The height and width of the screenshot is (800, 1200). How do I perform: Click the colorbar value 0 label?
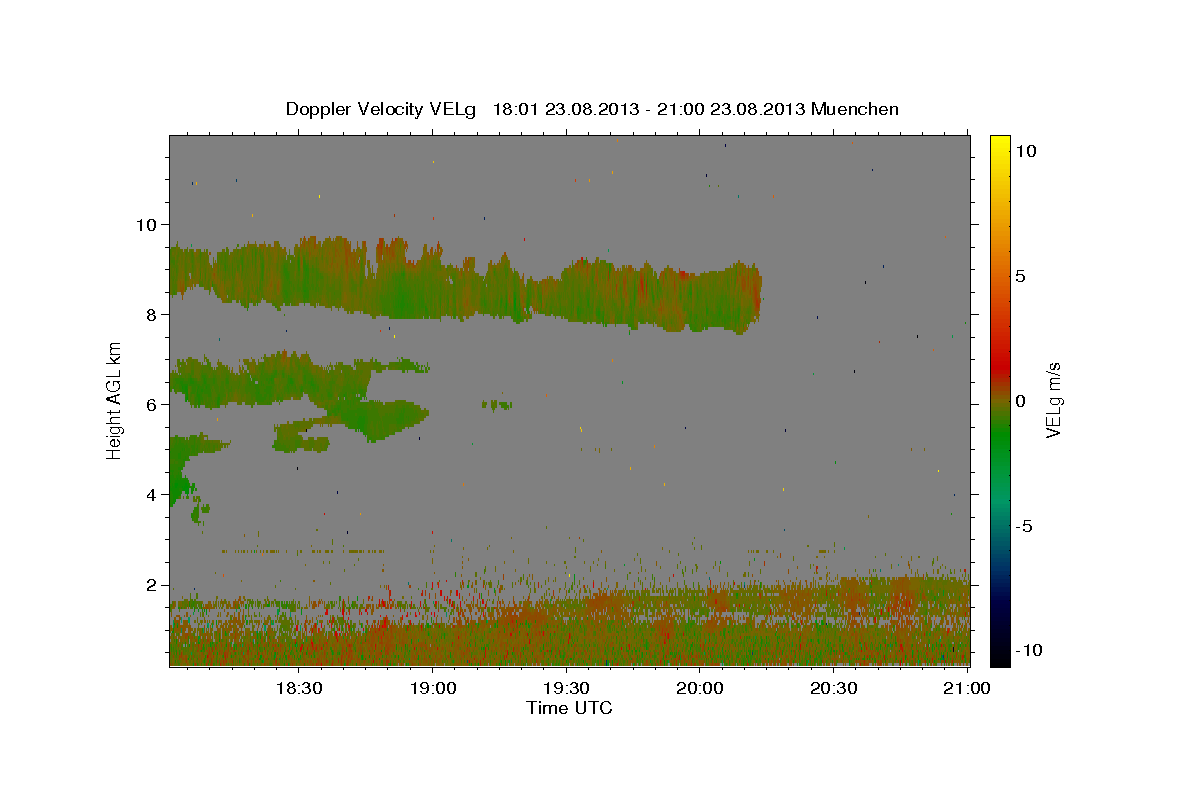(1021, 401)
